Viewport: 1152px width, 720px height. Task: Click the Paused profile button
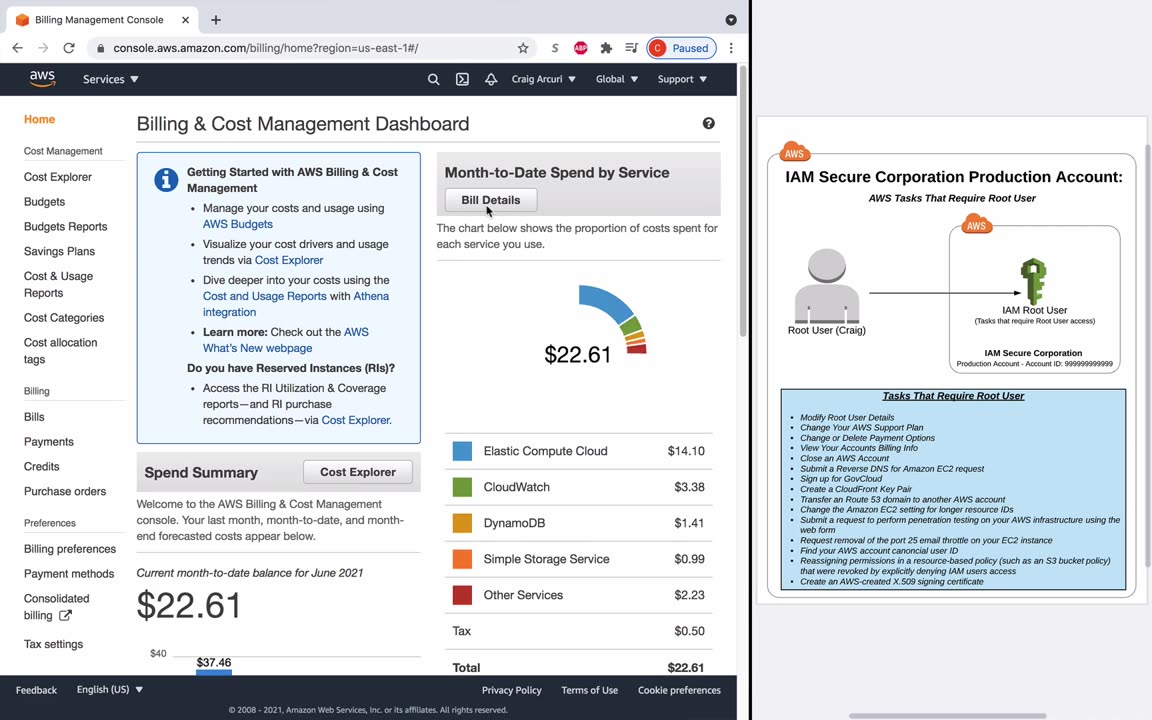tap(681, 48)
